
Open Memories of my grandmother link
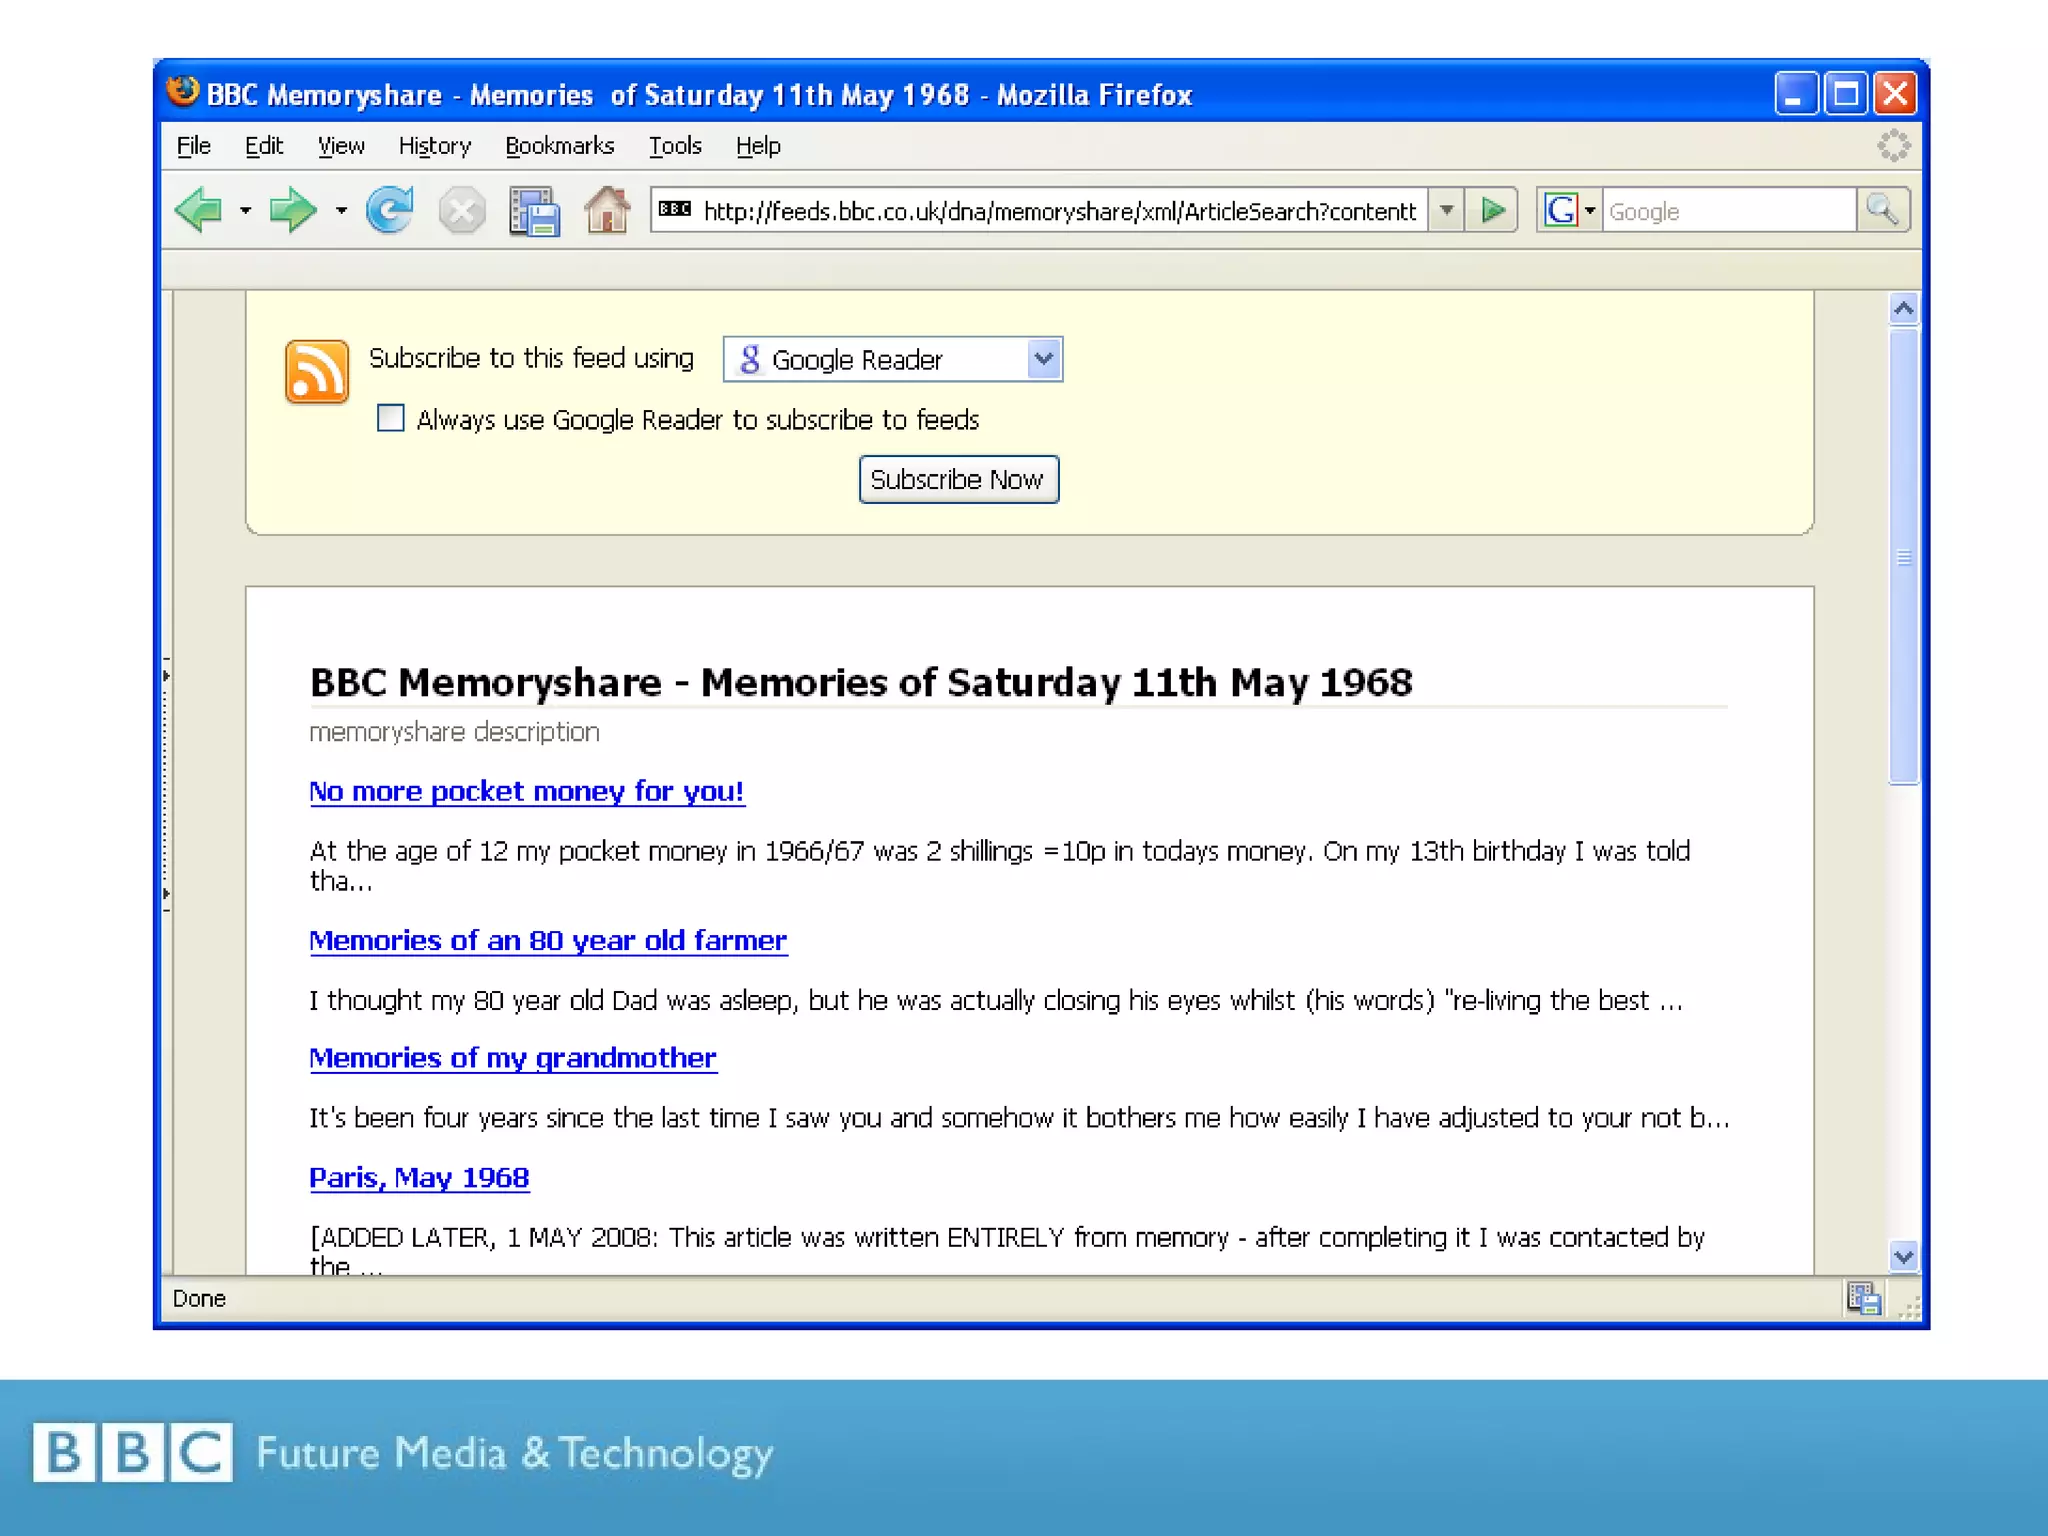(512, 1058)
